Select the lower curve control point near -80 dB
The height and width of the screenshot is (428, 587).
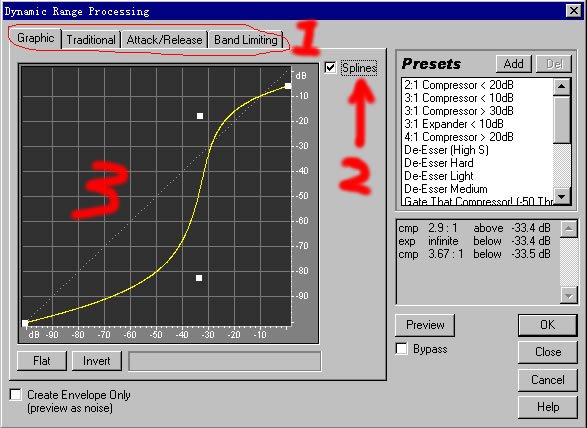199,278
